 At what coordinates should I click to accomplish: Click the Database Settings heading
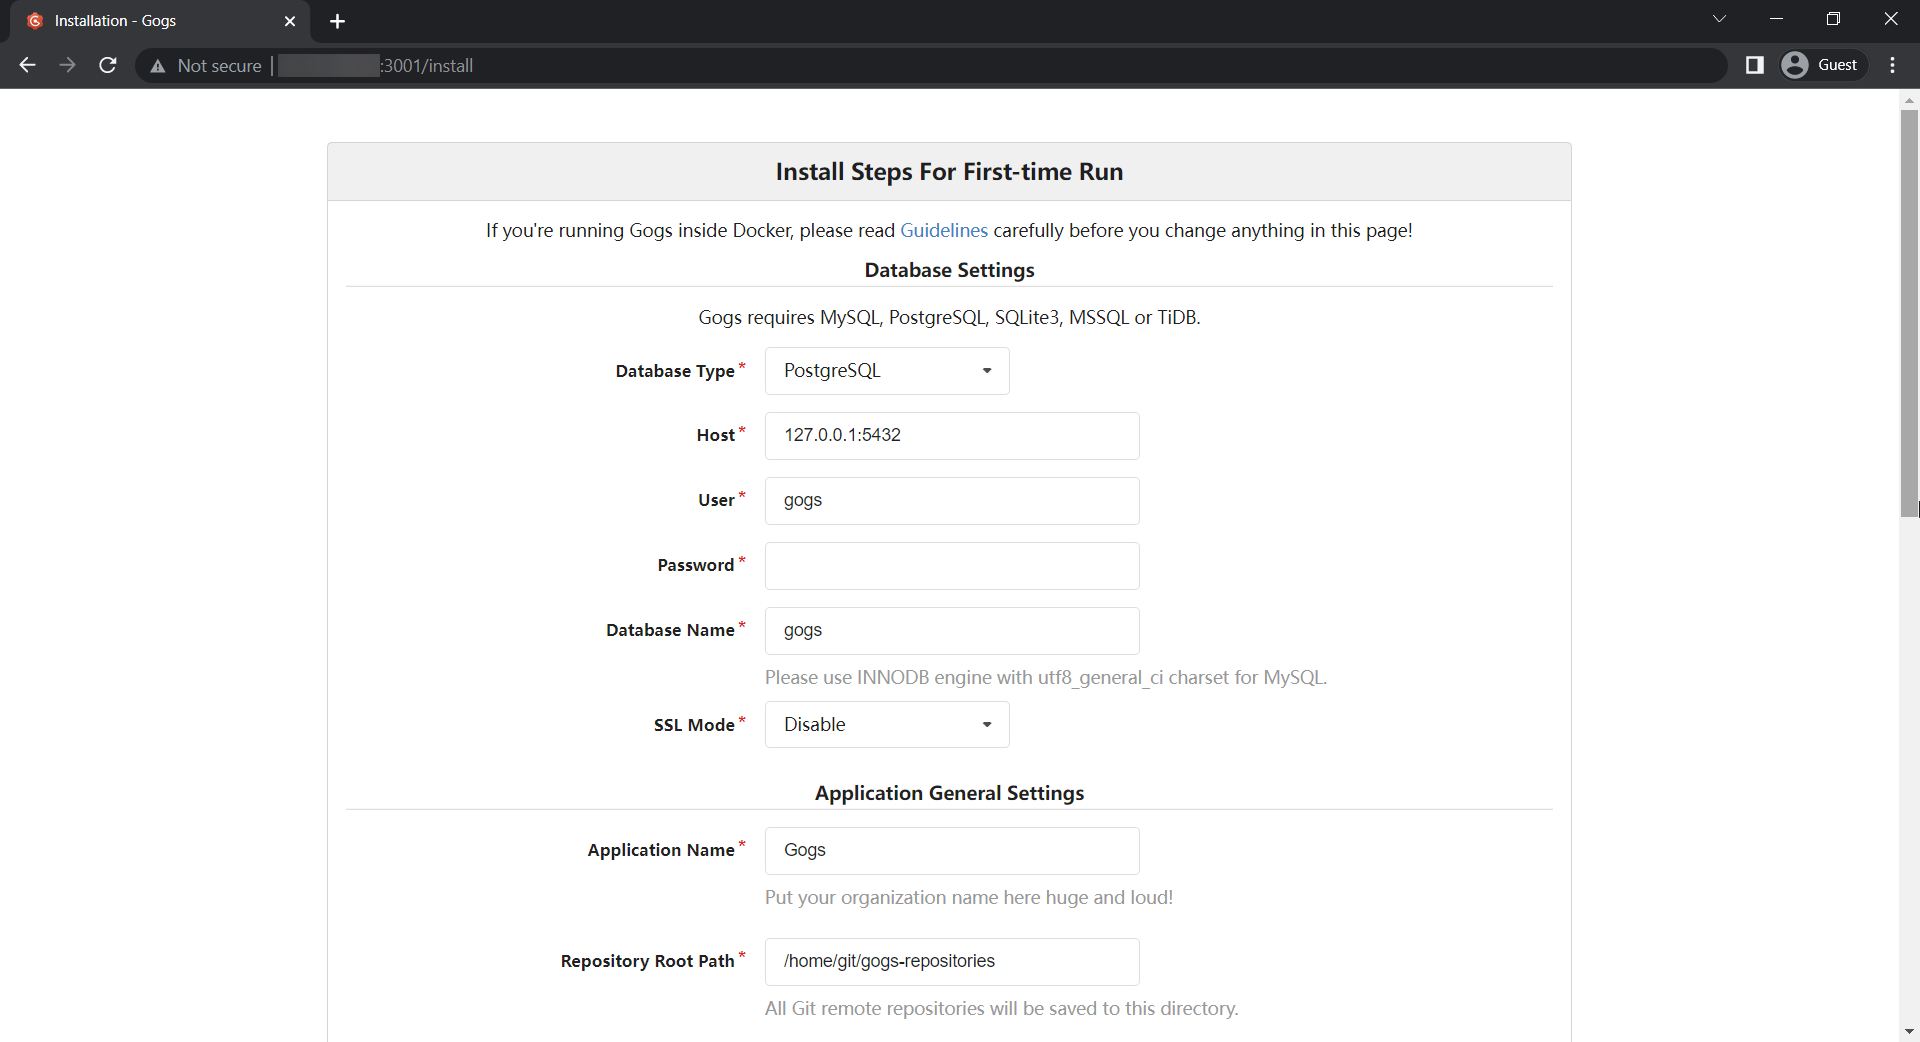pyautogui.click(x=949, y=270)
